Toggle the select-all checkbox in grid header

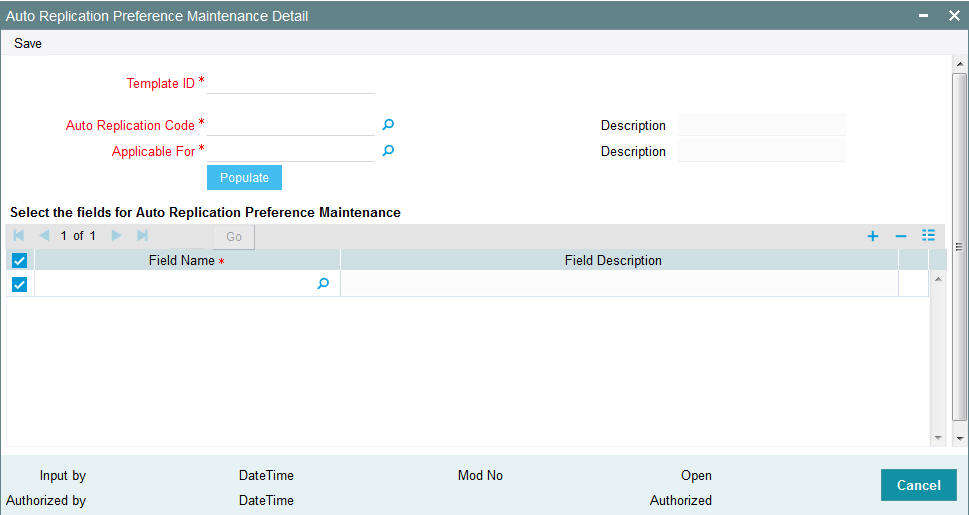[20, 261]
